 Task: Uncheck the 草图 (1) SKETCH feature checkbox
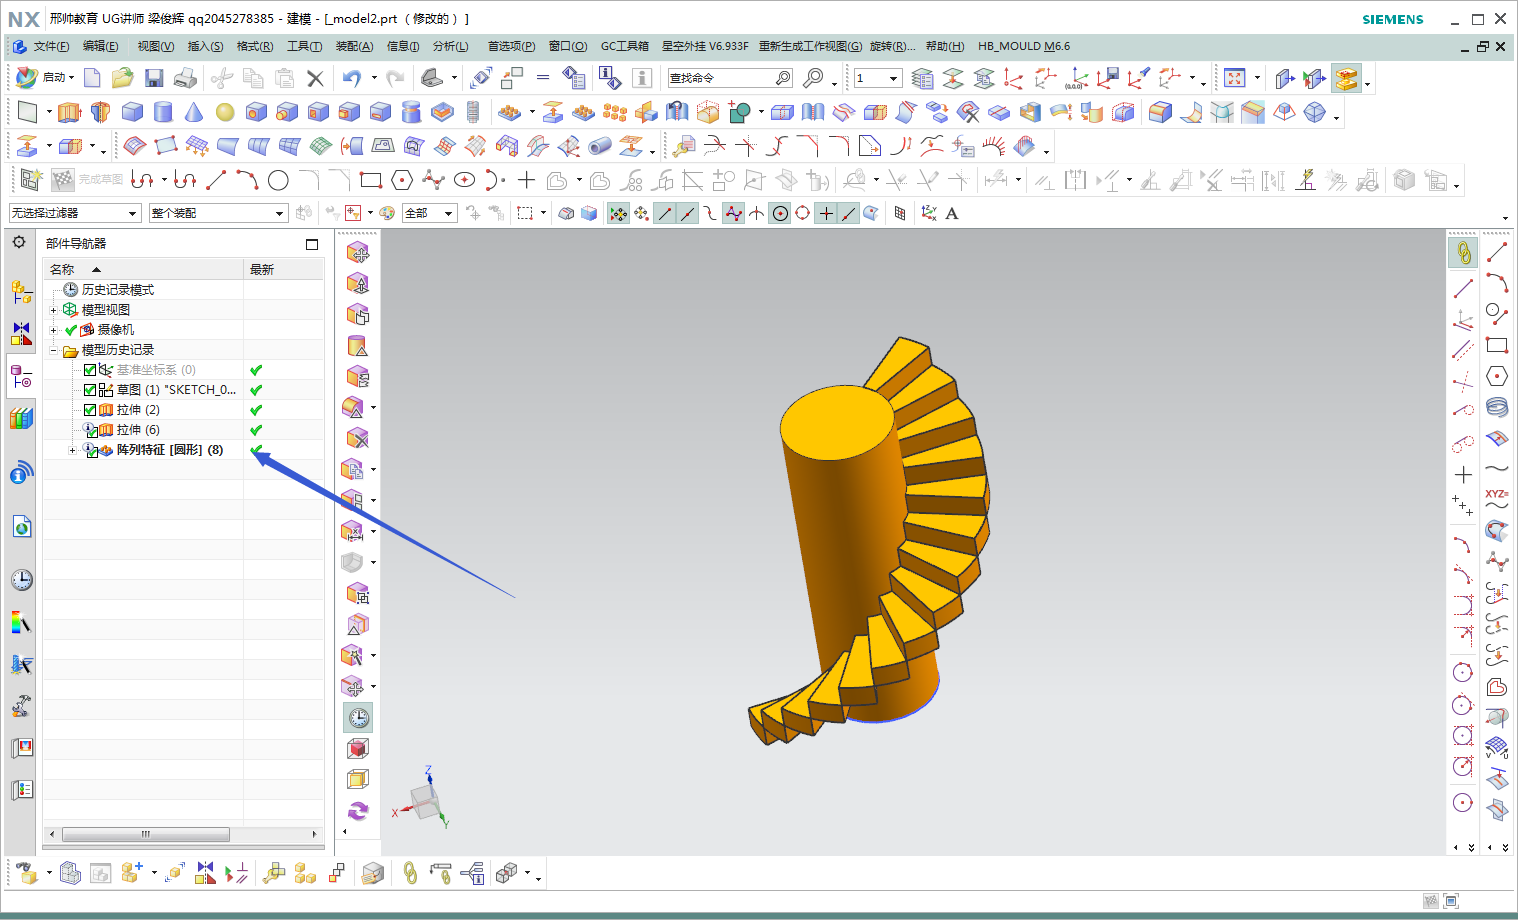point(90,390)
